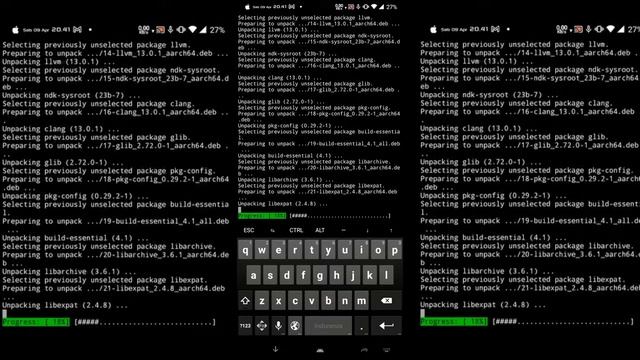
Task: Tap the i key on the keyboard
Action: tap(361, 249)
